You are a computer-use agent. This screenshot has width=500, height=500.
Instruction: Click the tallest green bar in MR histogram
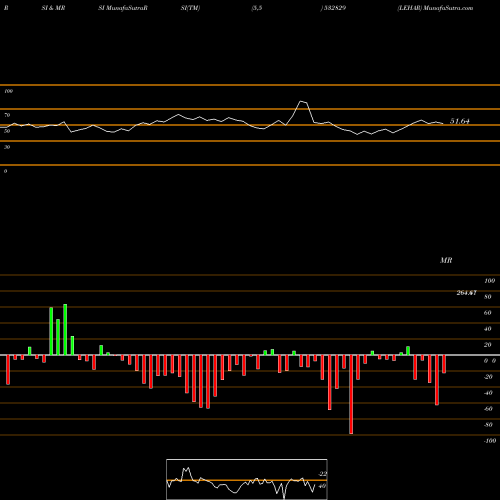(65, 329)
